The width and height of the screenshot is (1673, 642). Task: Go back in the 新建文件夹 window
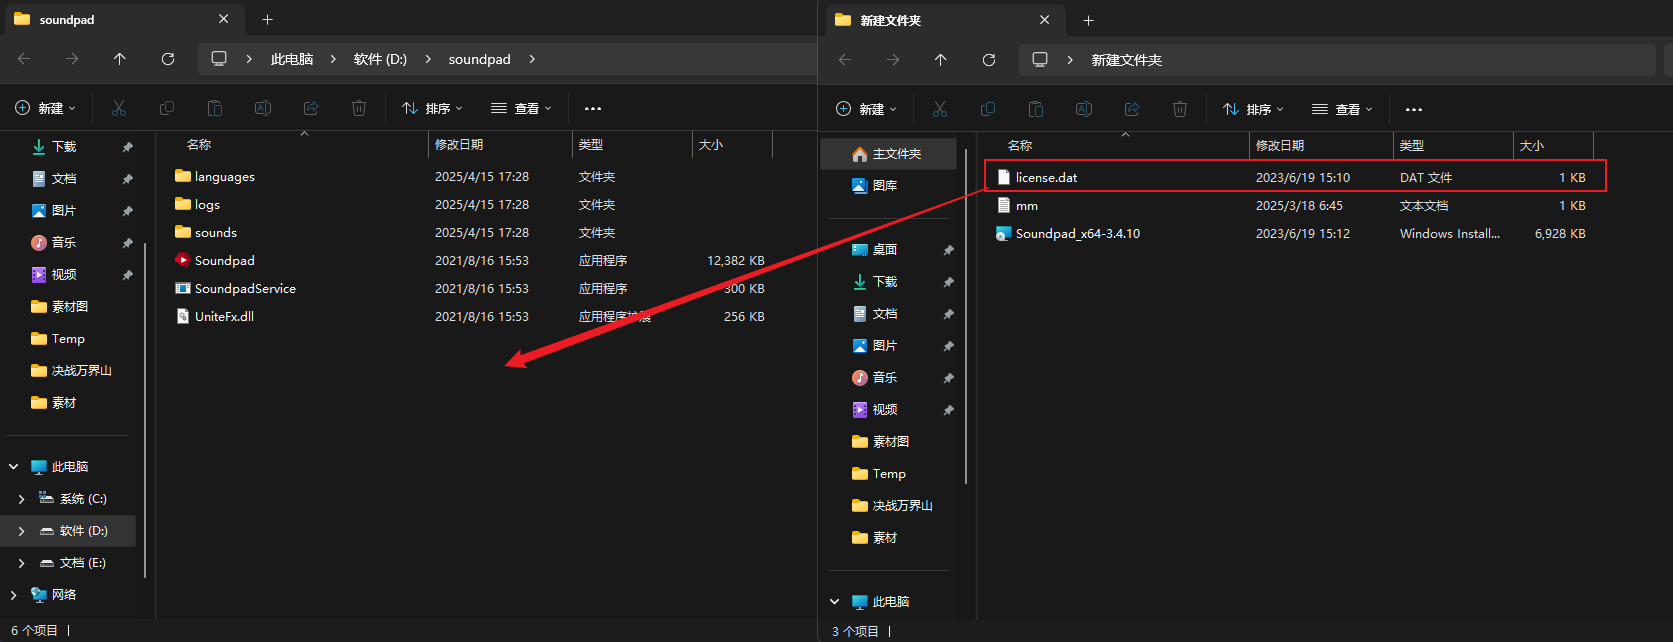[x=845, y=60]
